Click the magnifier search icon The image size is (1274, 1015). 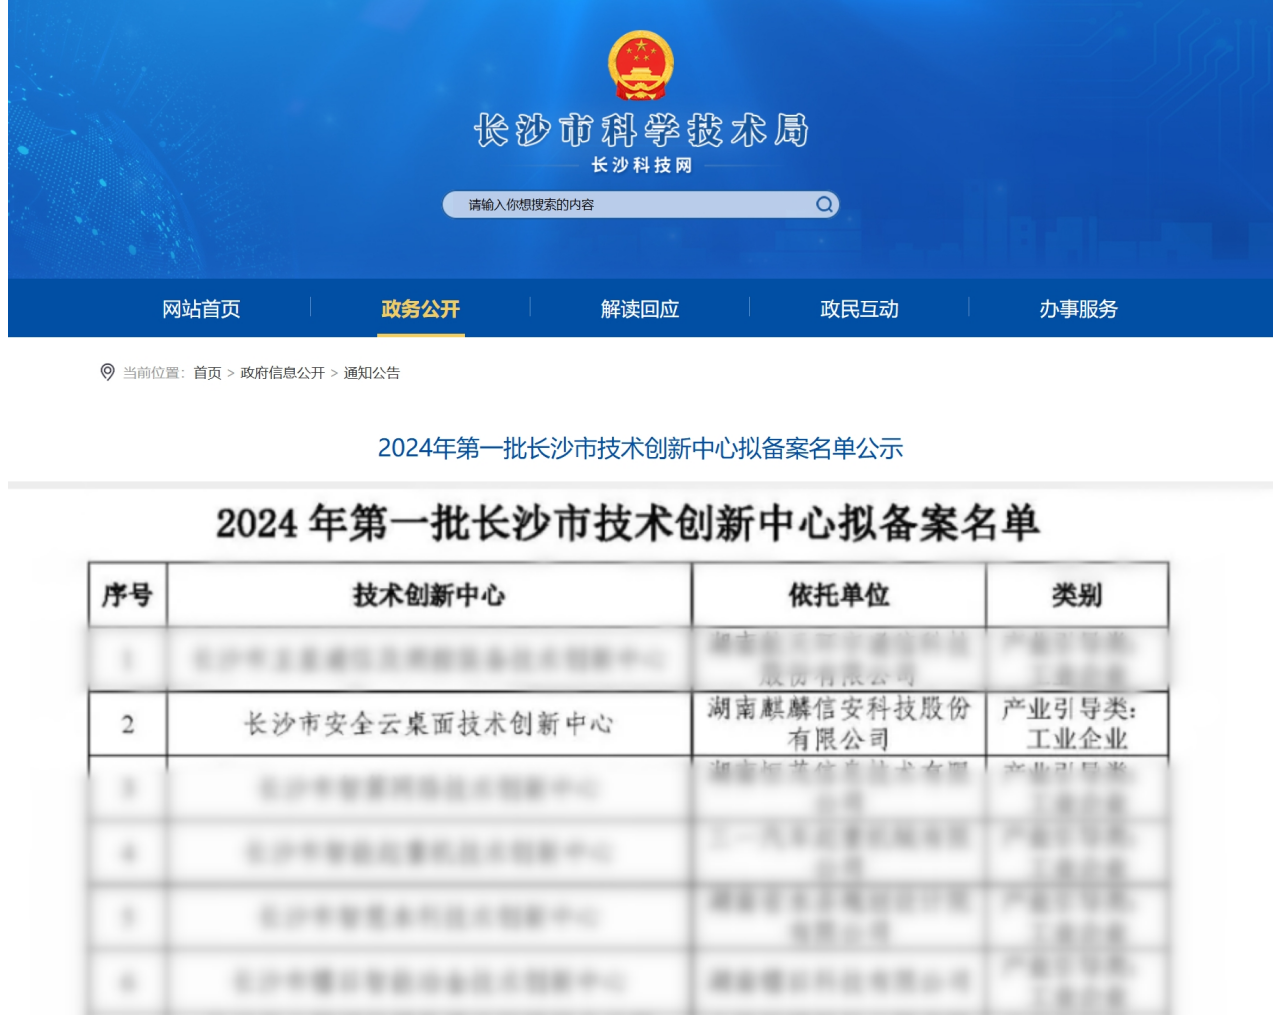[x=824, y=205]
